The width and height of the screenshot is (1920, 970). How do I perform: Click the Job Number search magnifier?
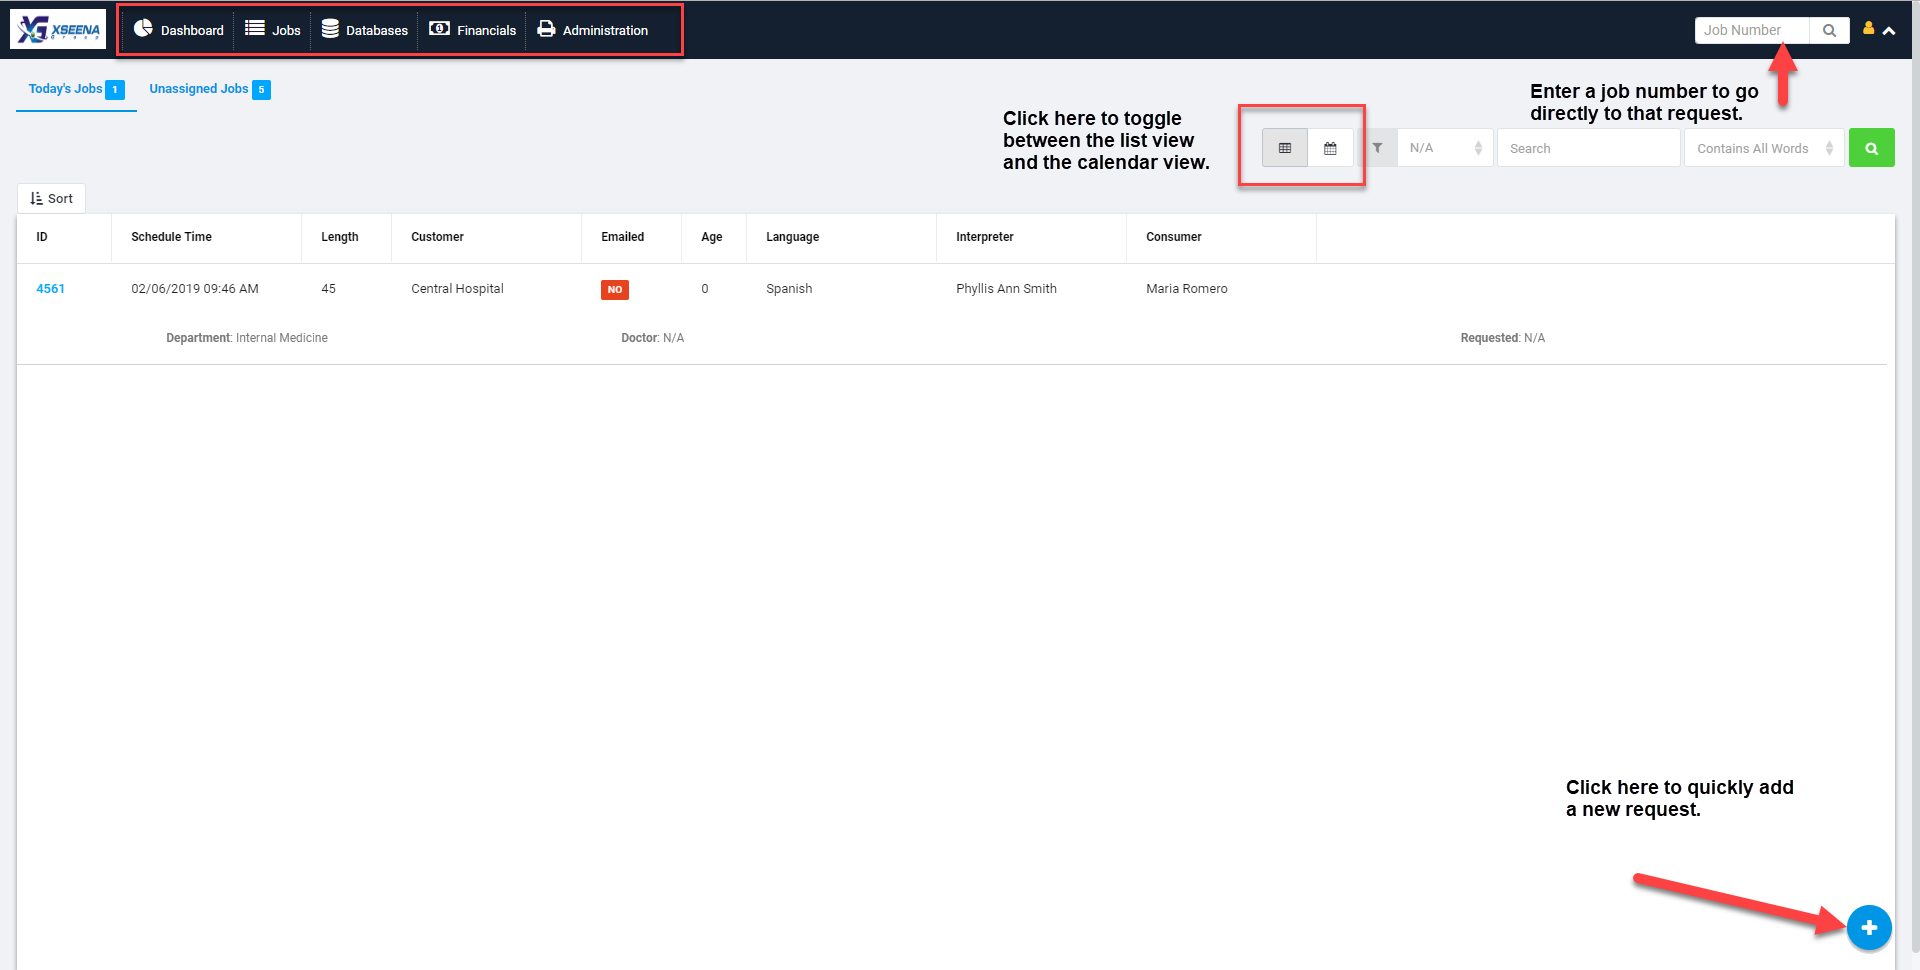pyautogui.click(x=1829, y=30)
